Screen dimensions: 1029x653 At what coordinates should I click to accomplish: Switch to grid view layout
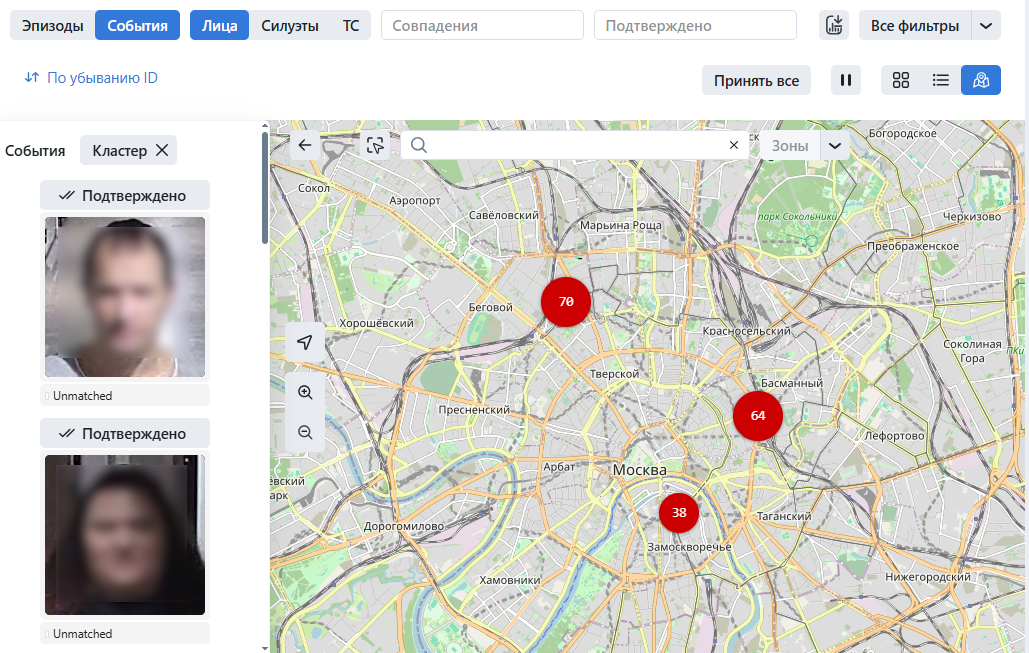pyautogui.click(x=901, y=80)
